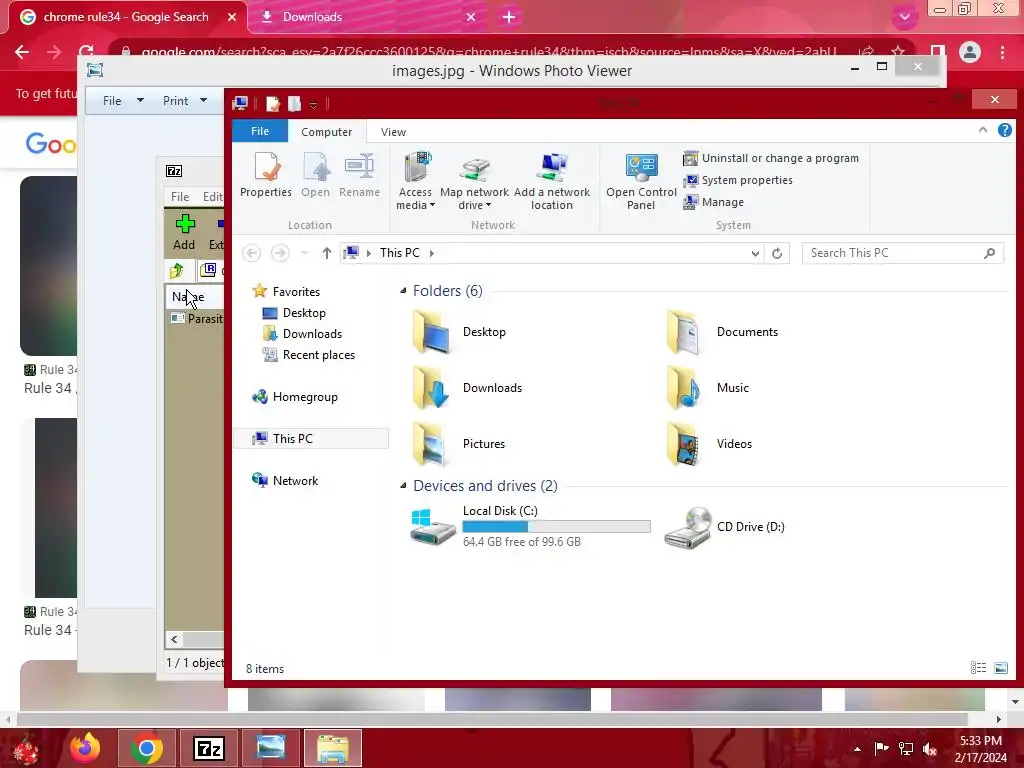
Task: Collapse the Folders (6) group
Action: point(404,291)
